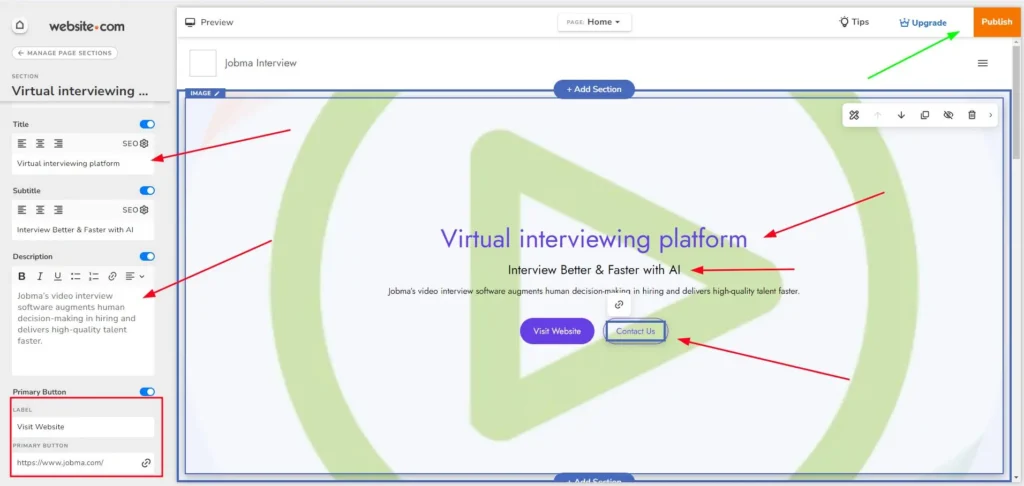Align the Title text left
This screenshot has width=1024, height=486.
(x=22, y=144)
